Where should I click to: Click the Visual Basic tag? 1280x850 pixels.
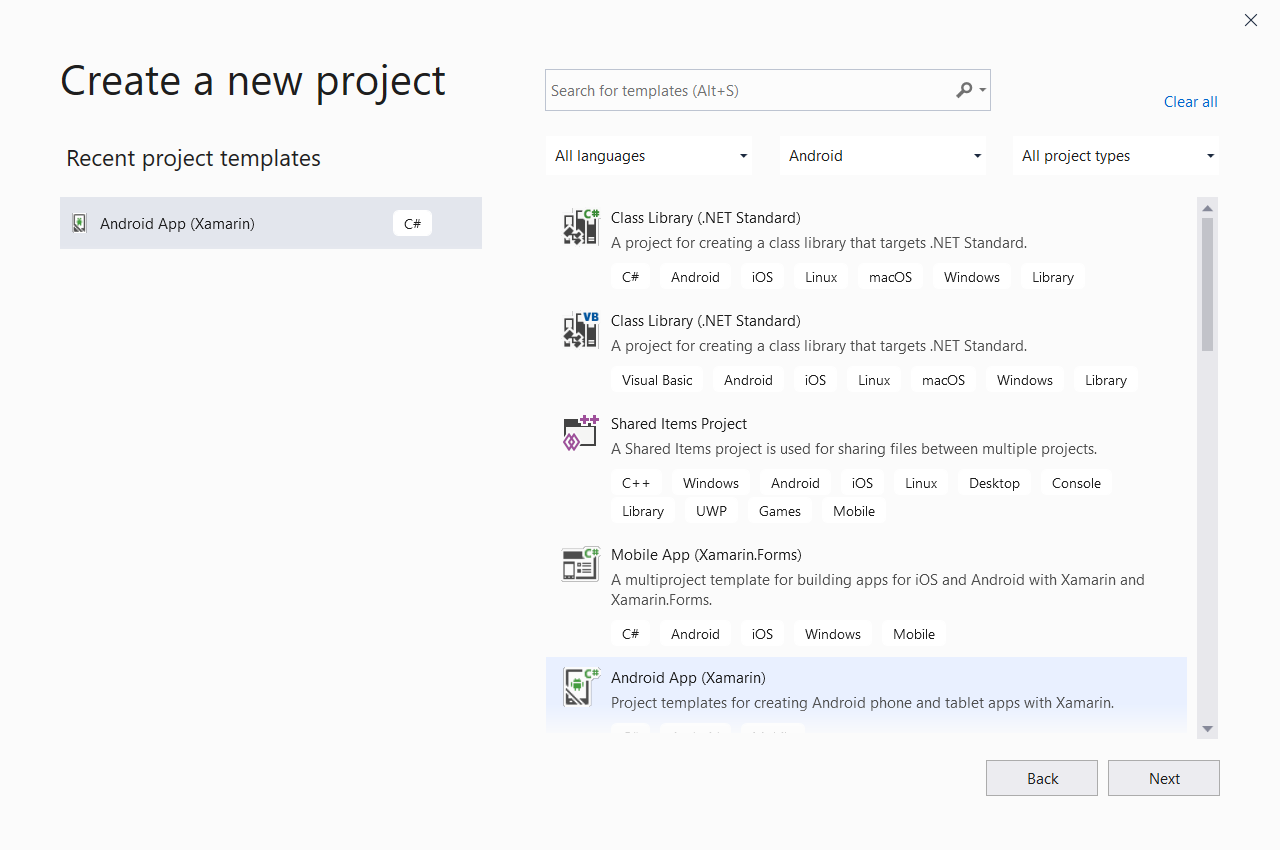[x=657, y=380]
